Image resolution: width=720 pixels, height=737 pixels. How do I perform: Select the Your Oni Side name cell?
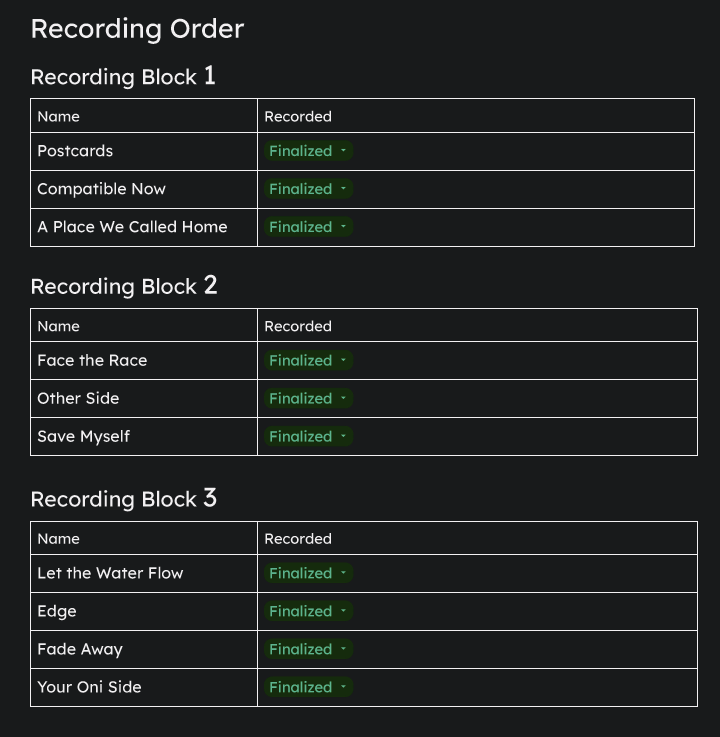click(144, 687)
